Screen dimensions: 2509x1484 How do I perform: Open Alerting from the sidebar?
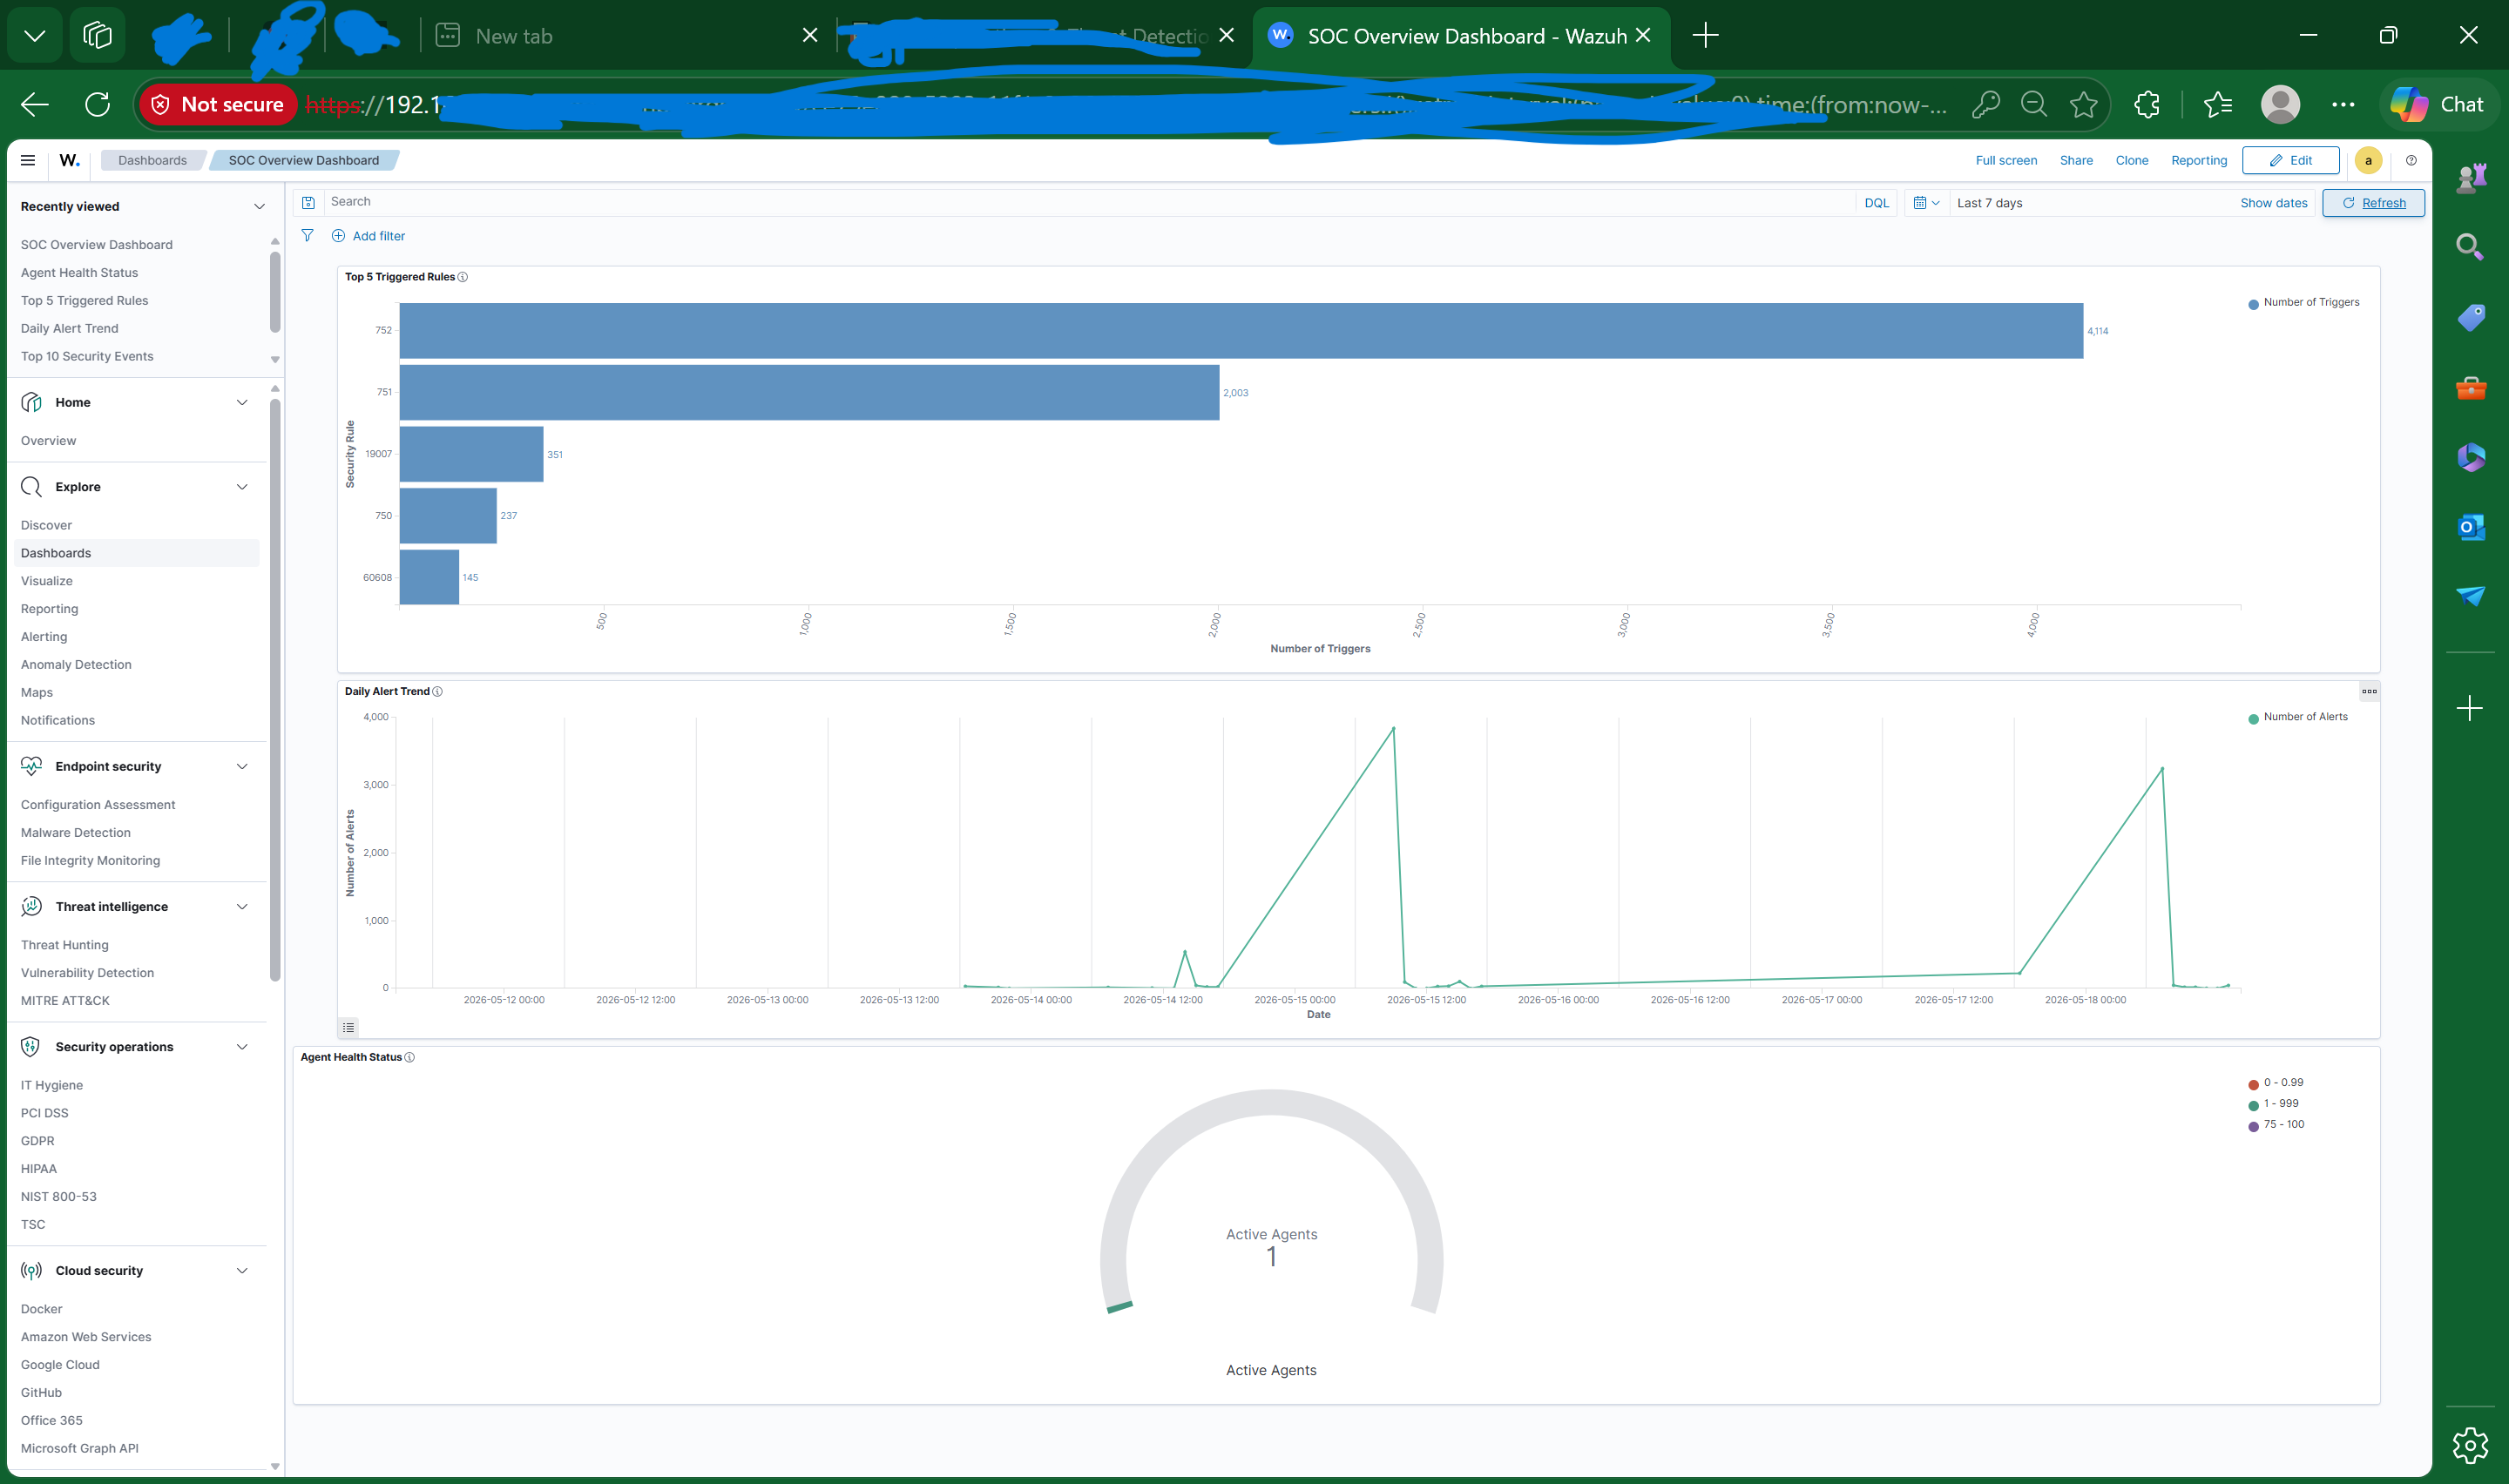click(44, 637)
